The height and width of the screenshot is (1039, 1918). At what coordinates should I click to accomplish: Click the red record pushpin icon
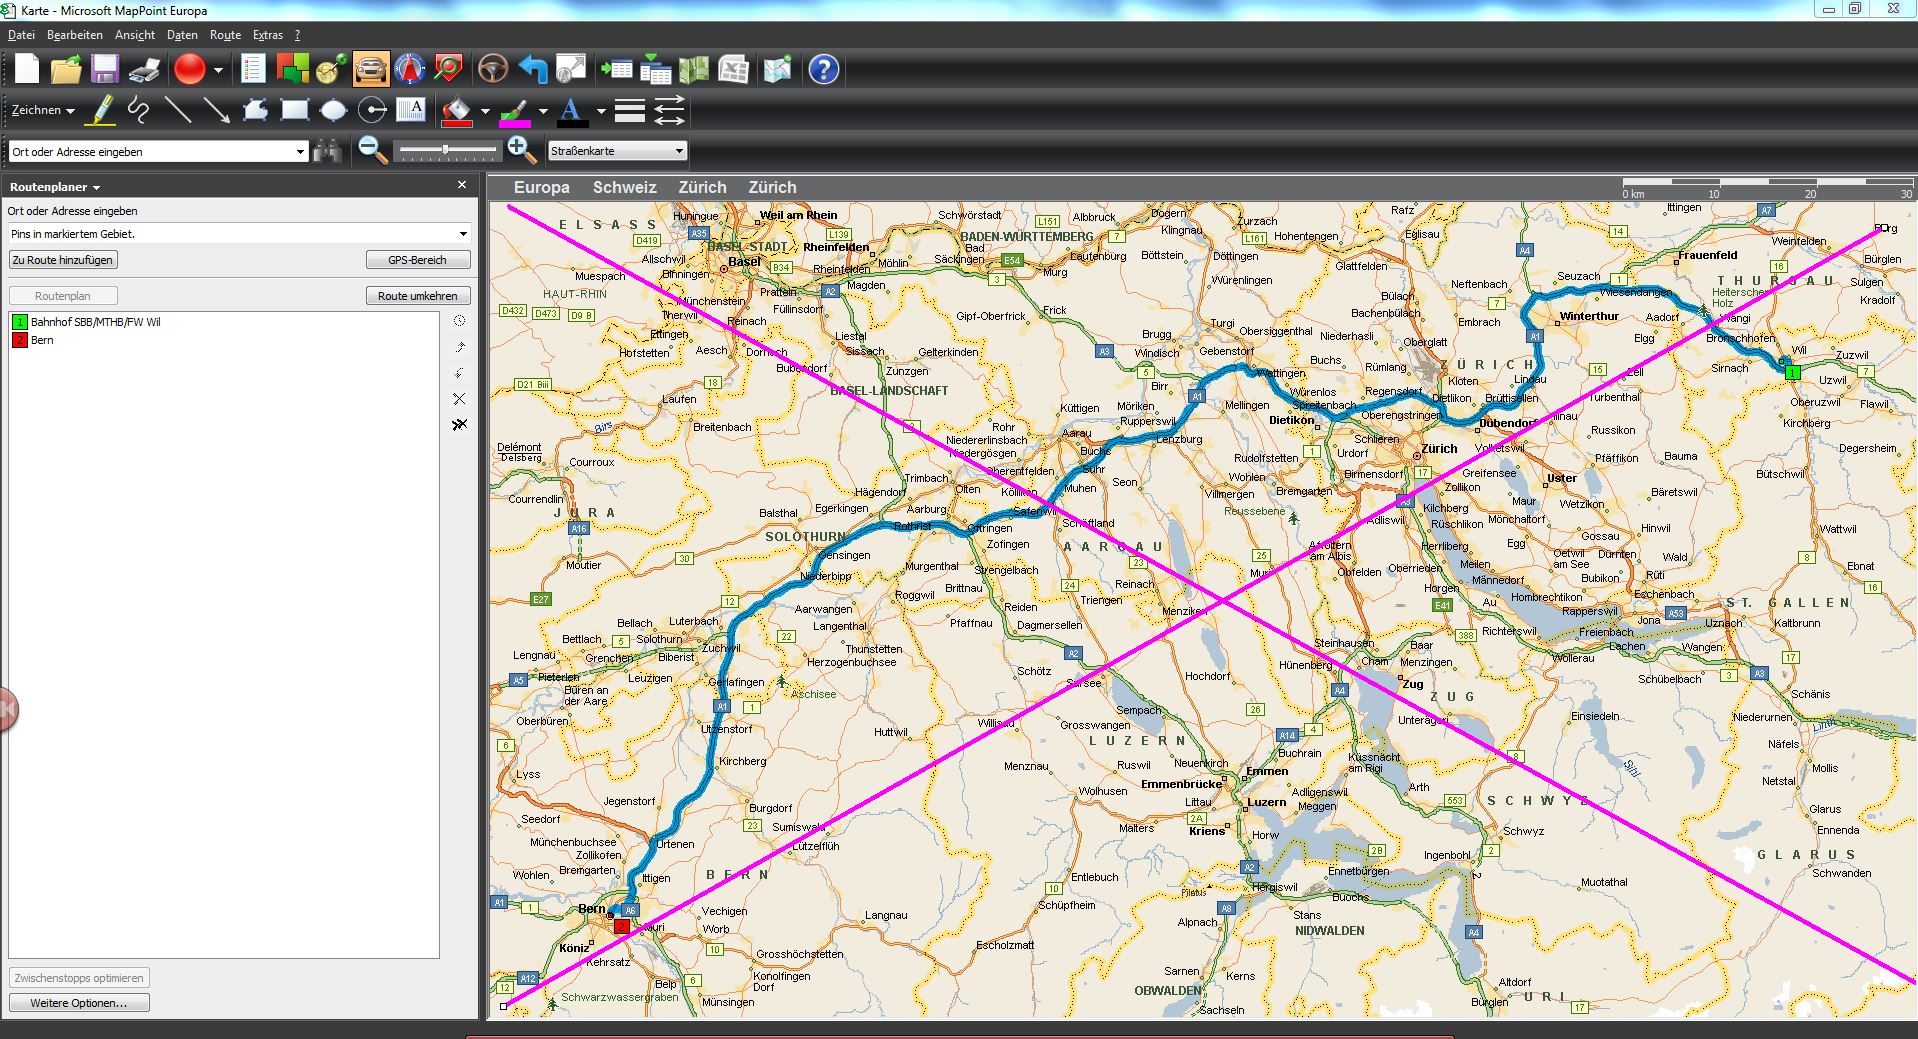coord(189,69)
